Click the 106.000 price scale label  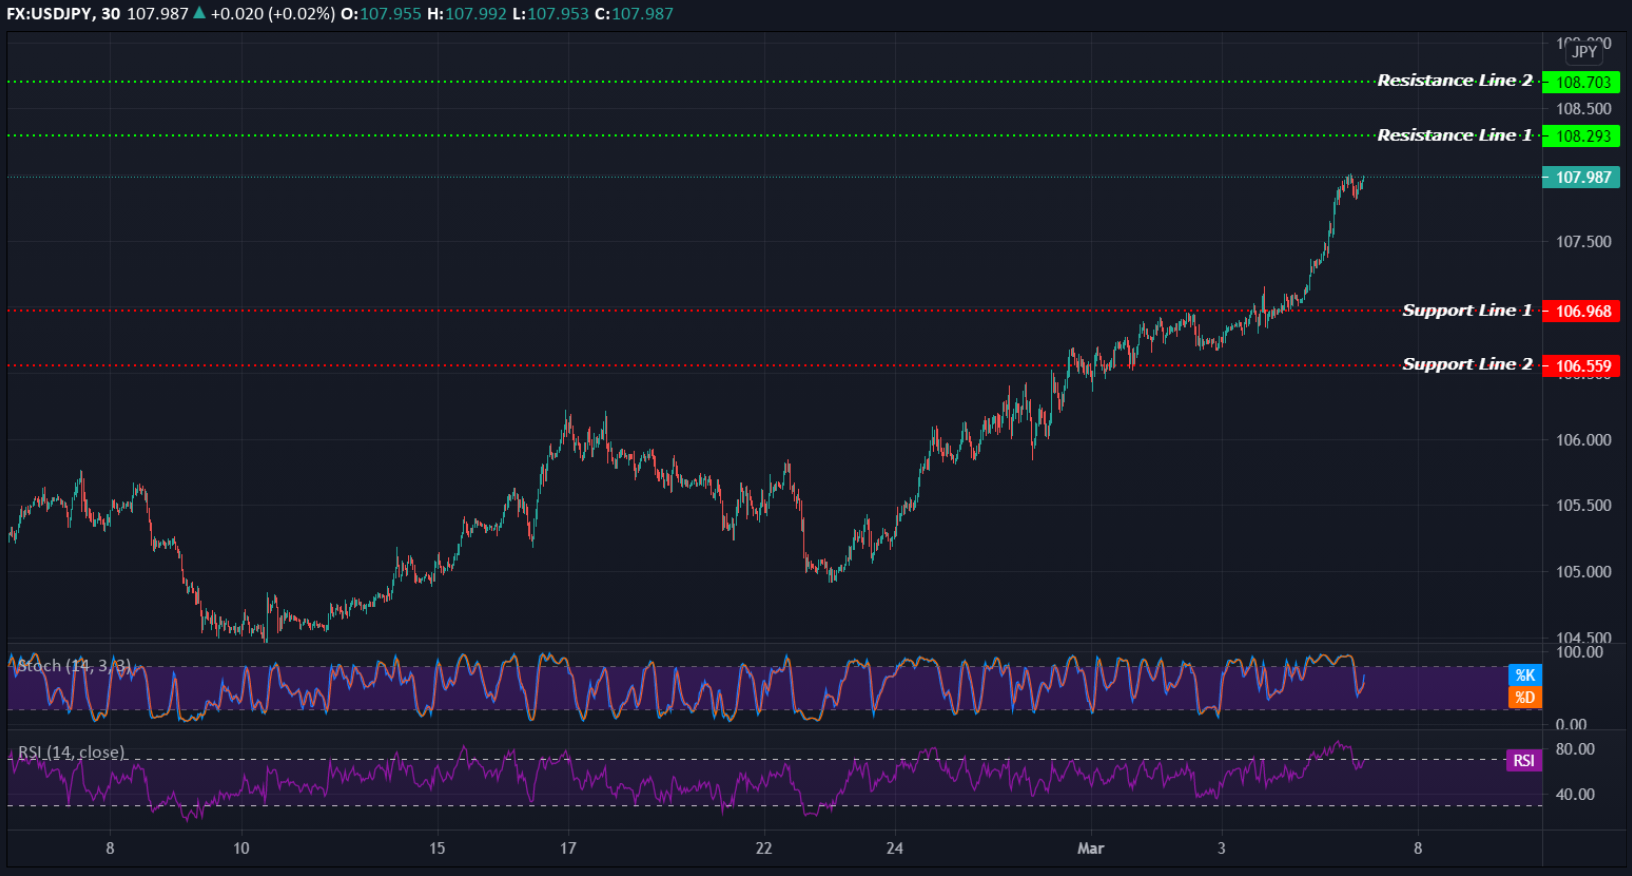pyautogui.click(x=1584, y=439)
